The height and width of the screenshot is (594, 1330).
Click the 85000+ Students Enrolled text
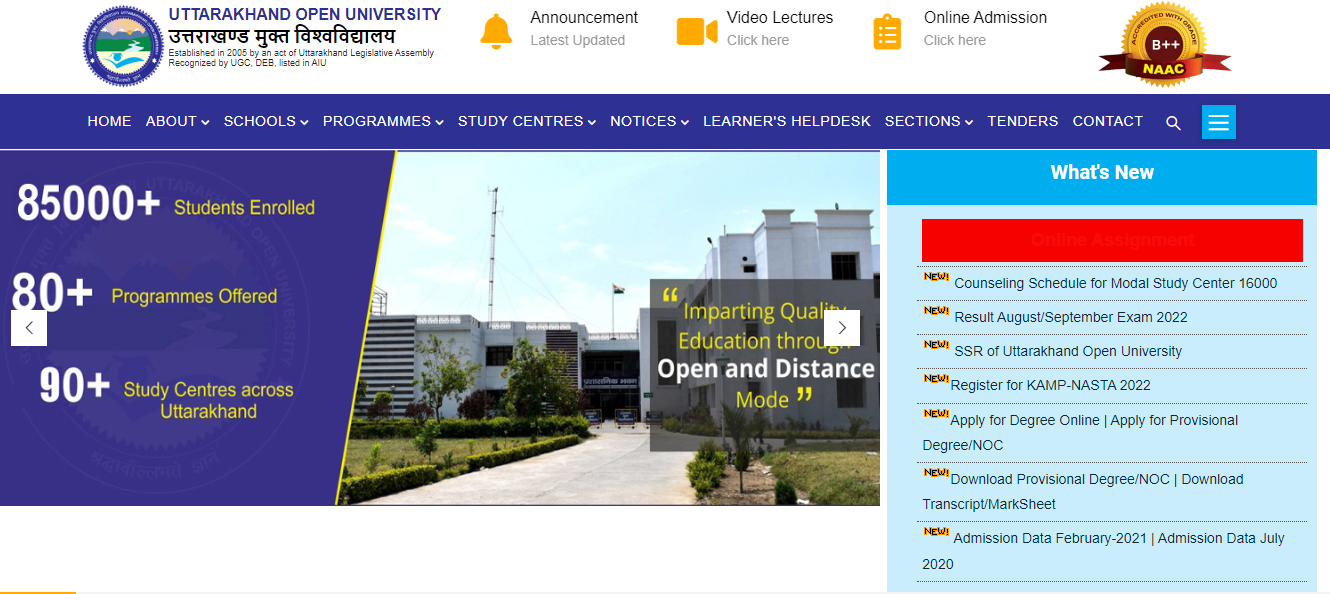pos(166,204)
